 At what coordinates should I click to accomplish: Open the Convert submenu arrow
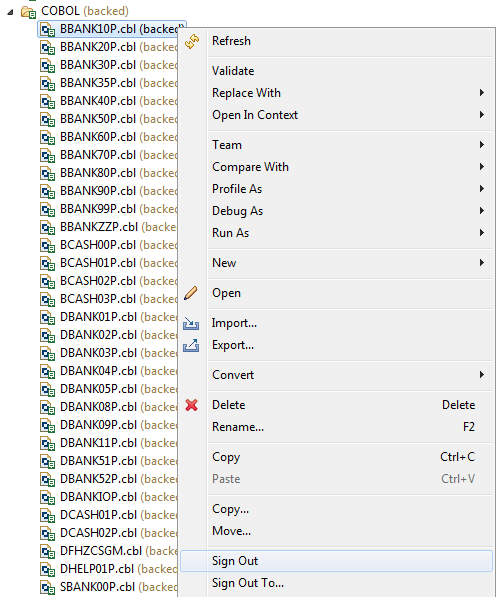(x=482, y=375)
